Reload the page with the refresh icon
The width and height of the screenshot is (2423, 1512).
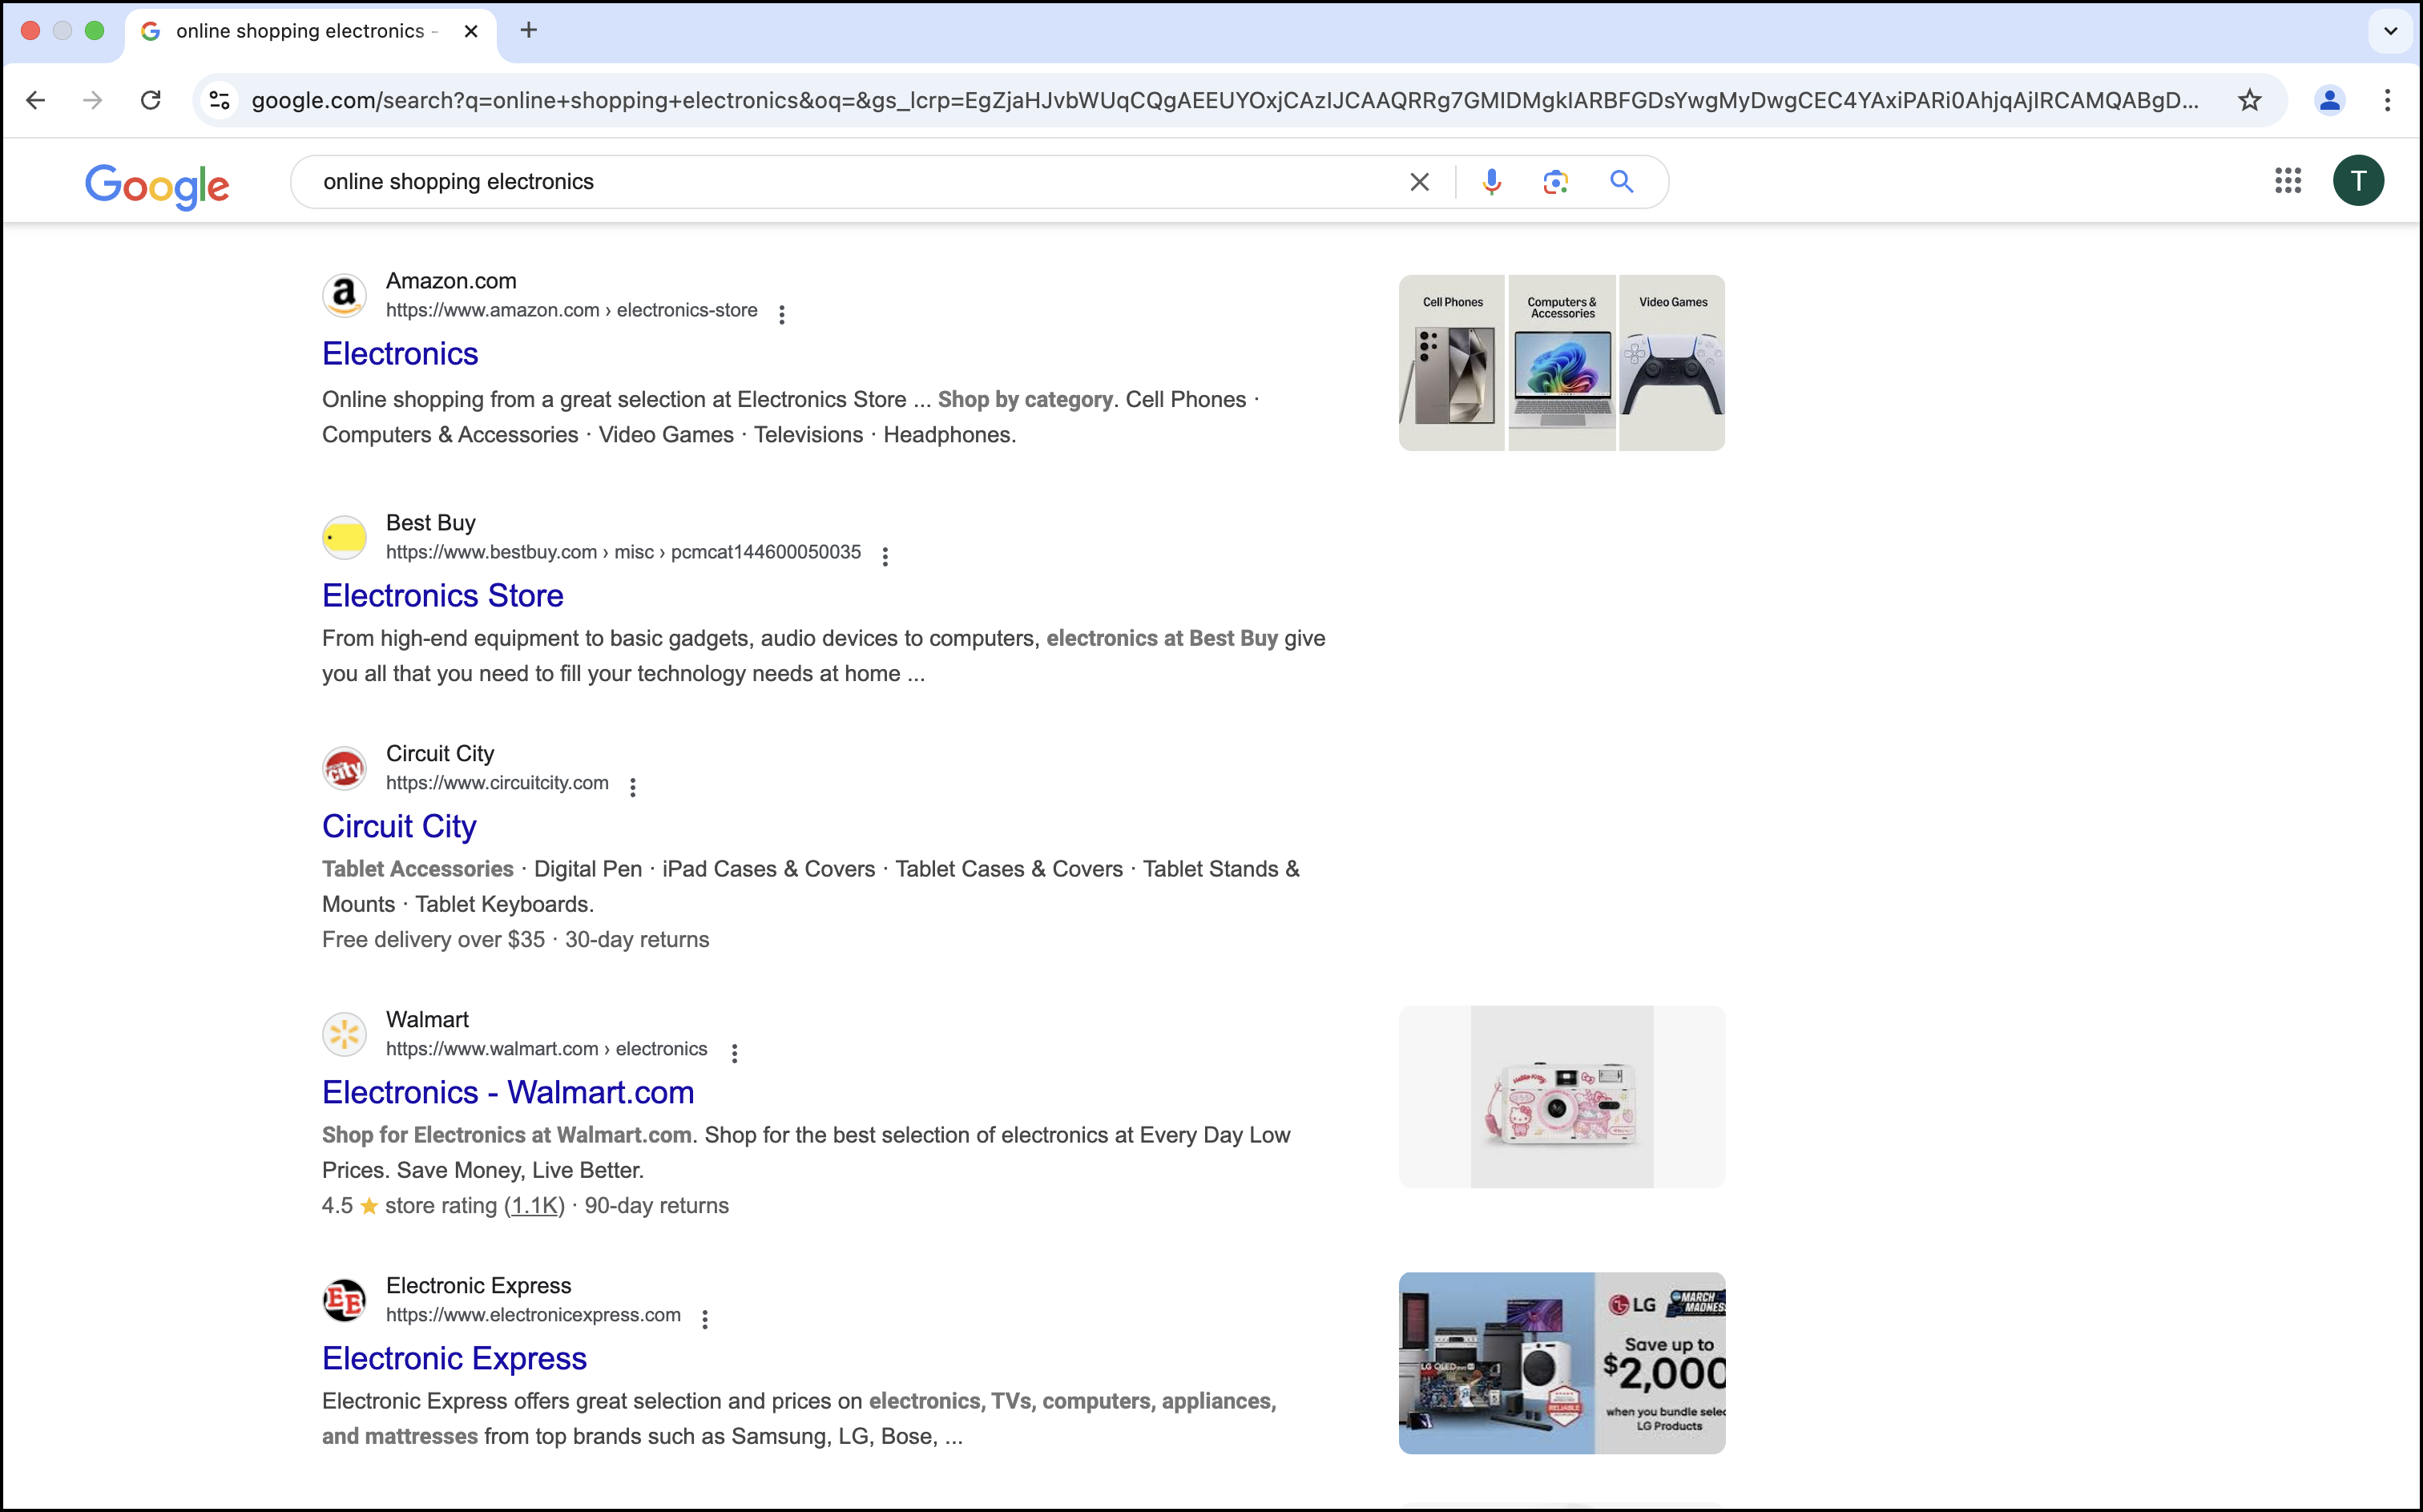[151, 100]
